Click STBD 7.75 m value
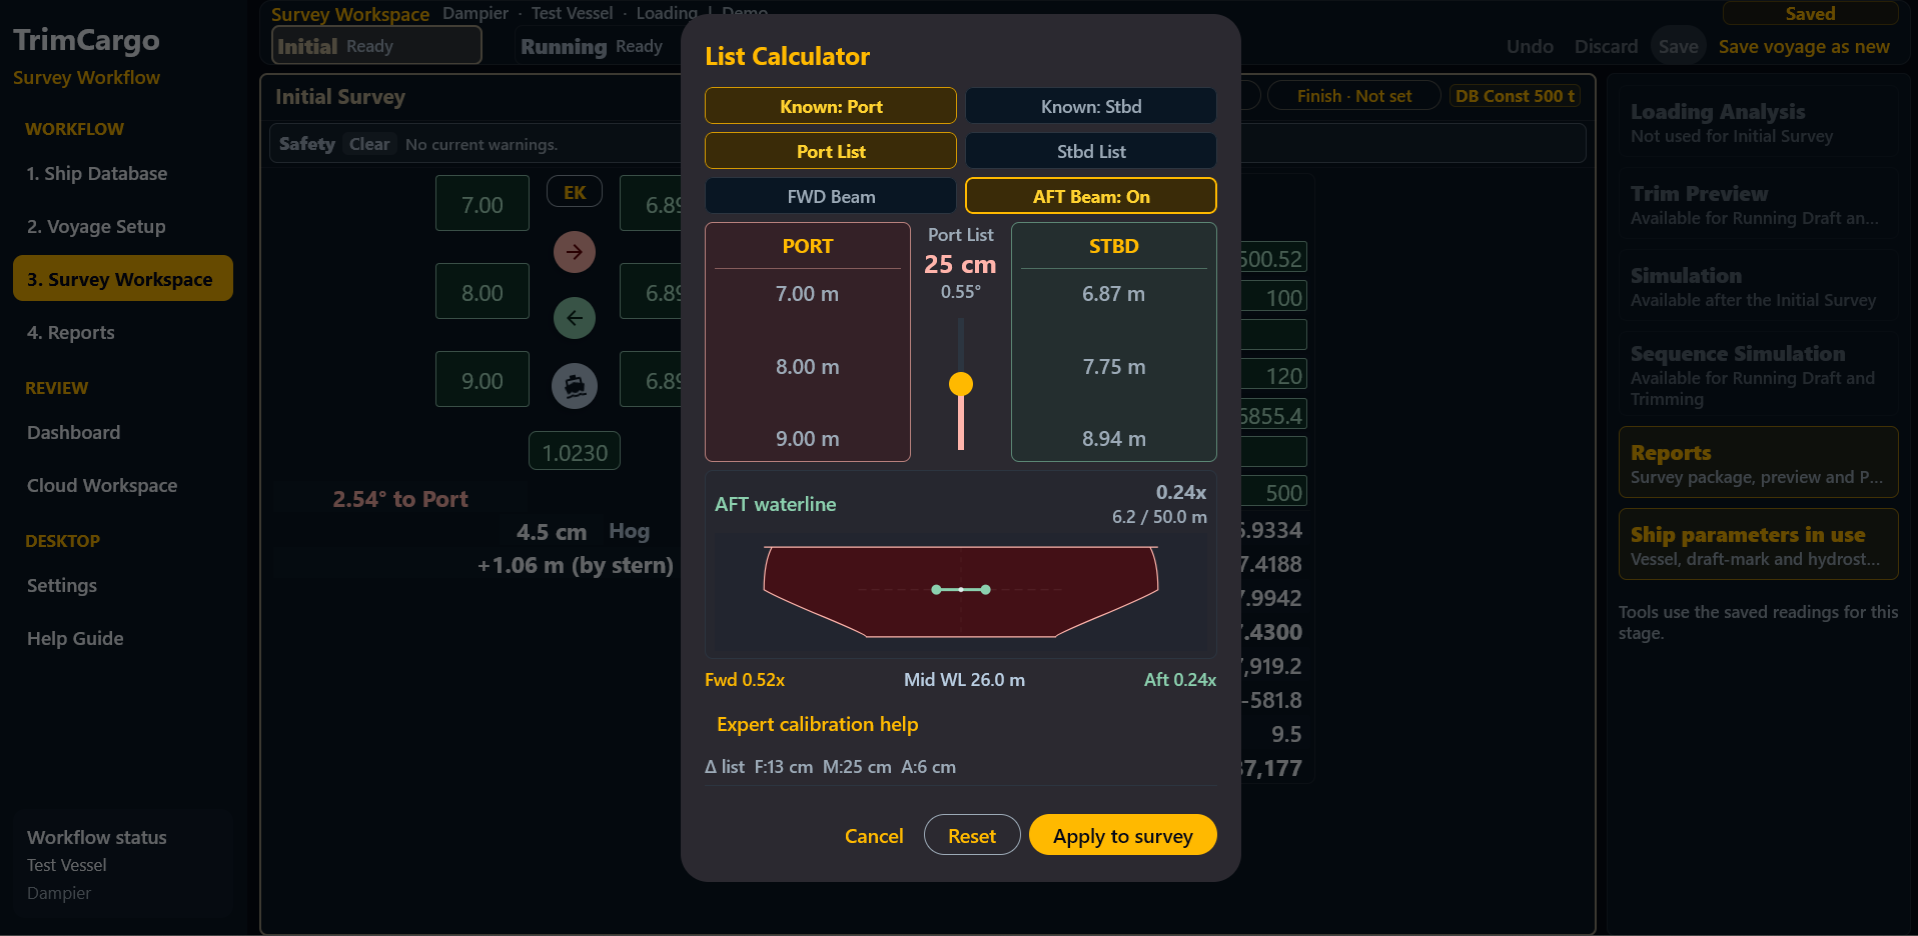1918x936 pixels. tap(1113, 367)
